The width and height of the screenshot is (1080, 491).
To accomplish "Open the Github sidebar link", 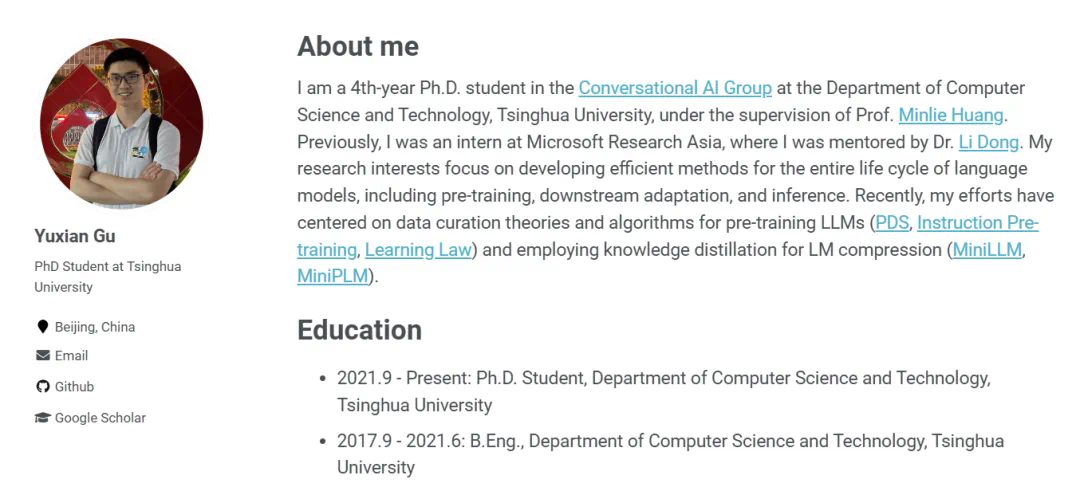I will [x=74, y=386].
